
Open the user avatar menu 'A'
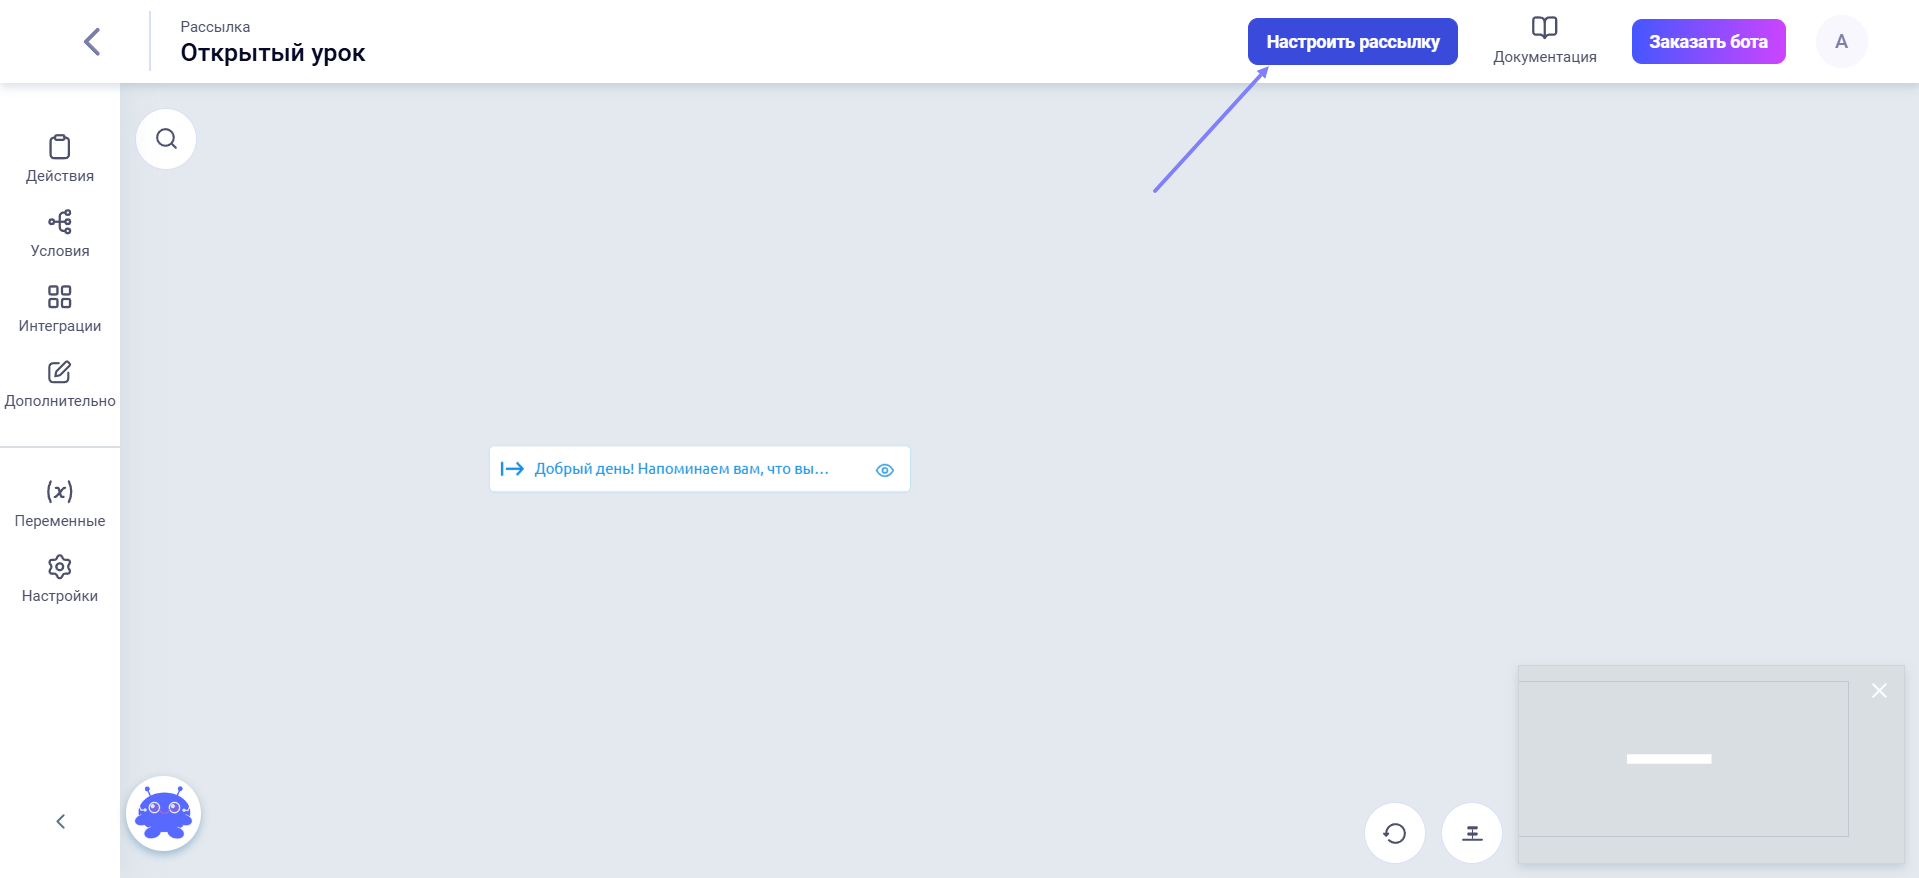[1841, 42]
